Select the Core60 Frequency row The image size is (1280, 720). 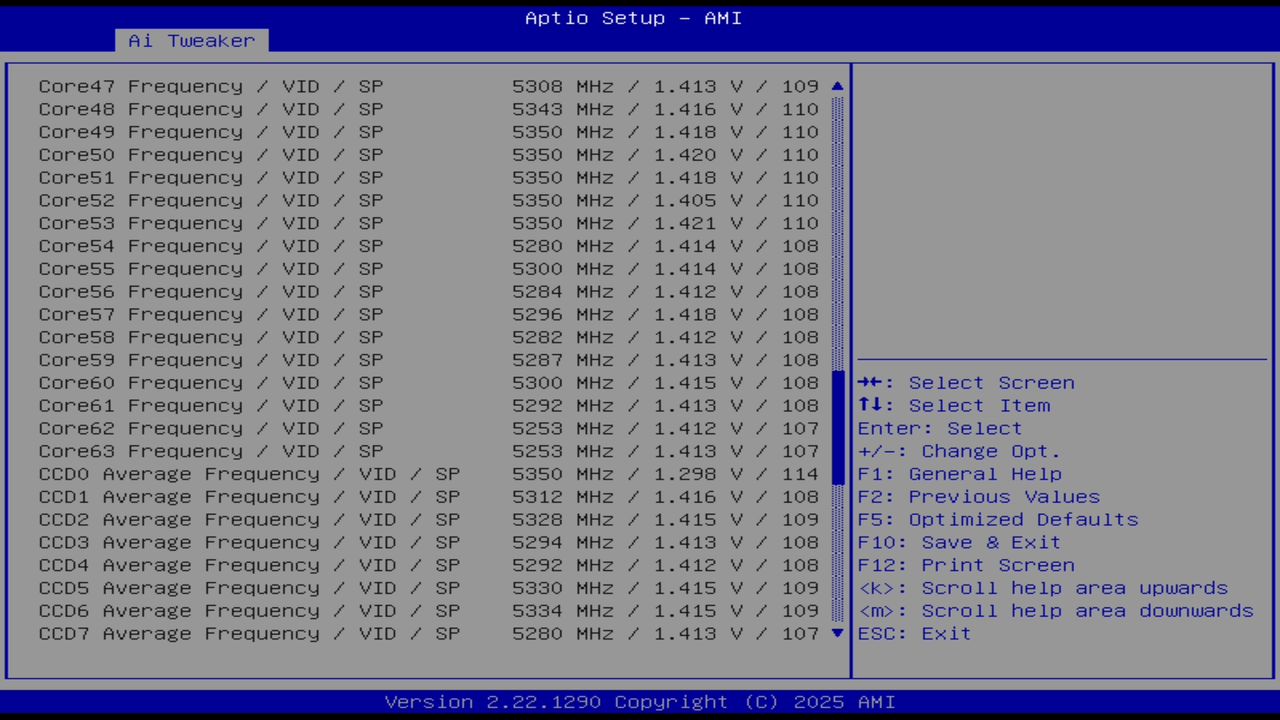click(300, 382)
